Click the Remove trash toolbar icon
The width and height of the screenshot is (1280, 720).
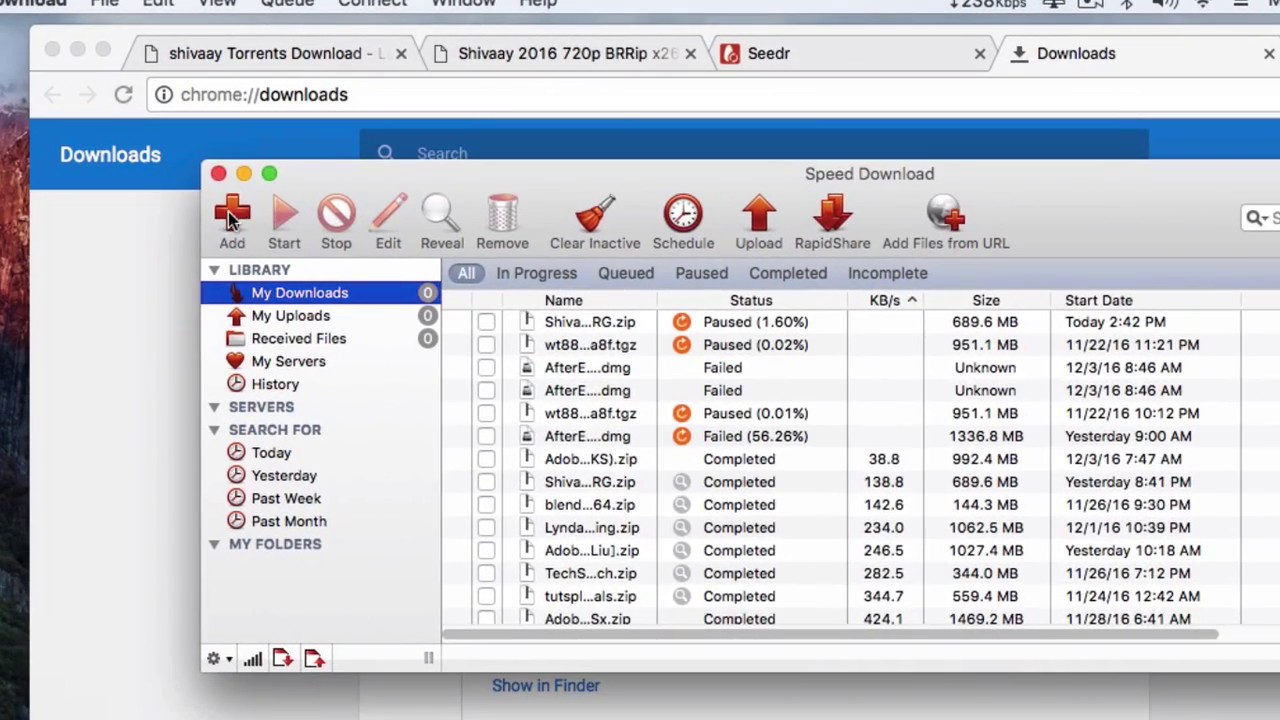[502, 213]
